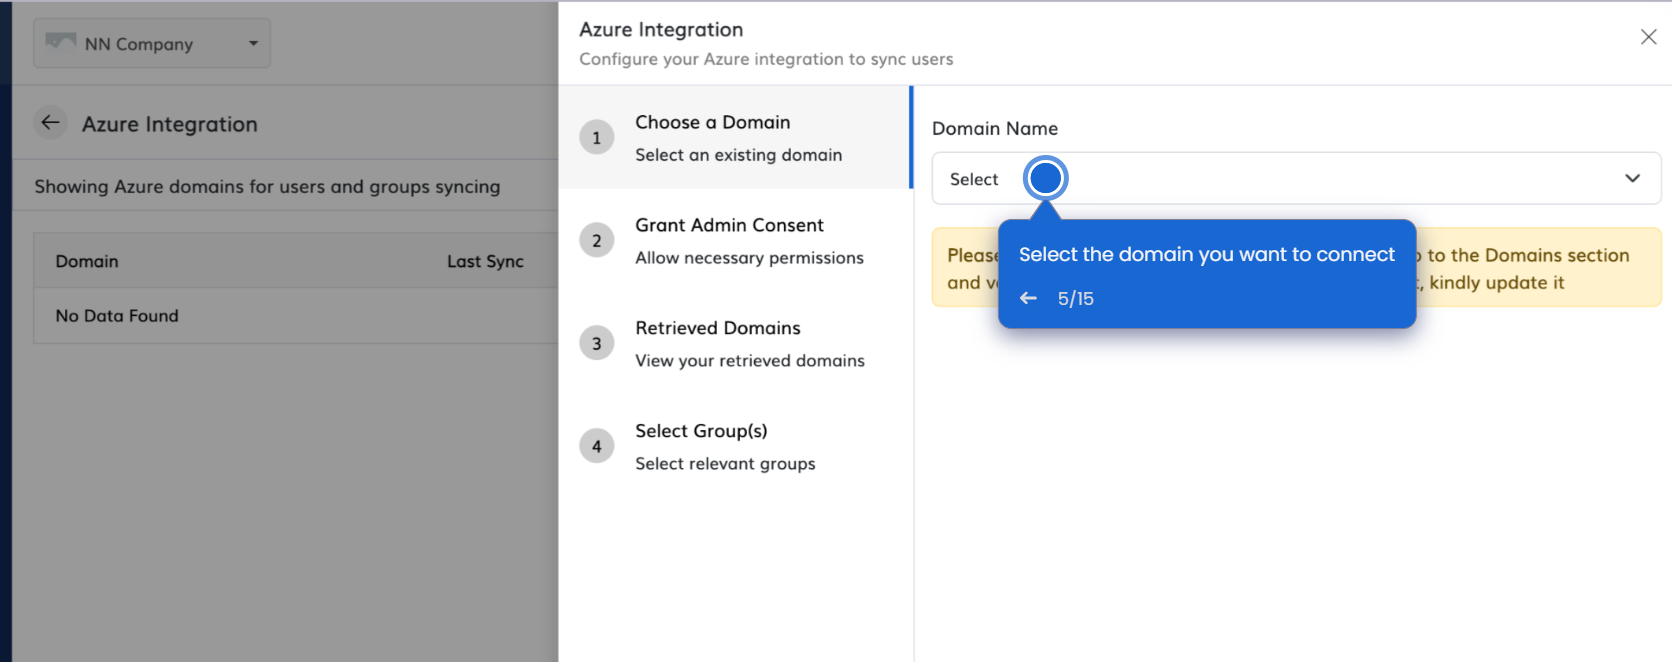
Task: Click the step 4 number circle
Action: 597,447
